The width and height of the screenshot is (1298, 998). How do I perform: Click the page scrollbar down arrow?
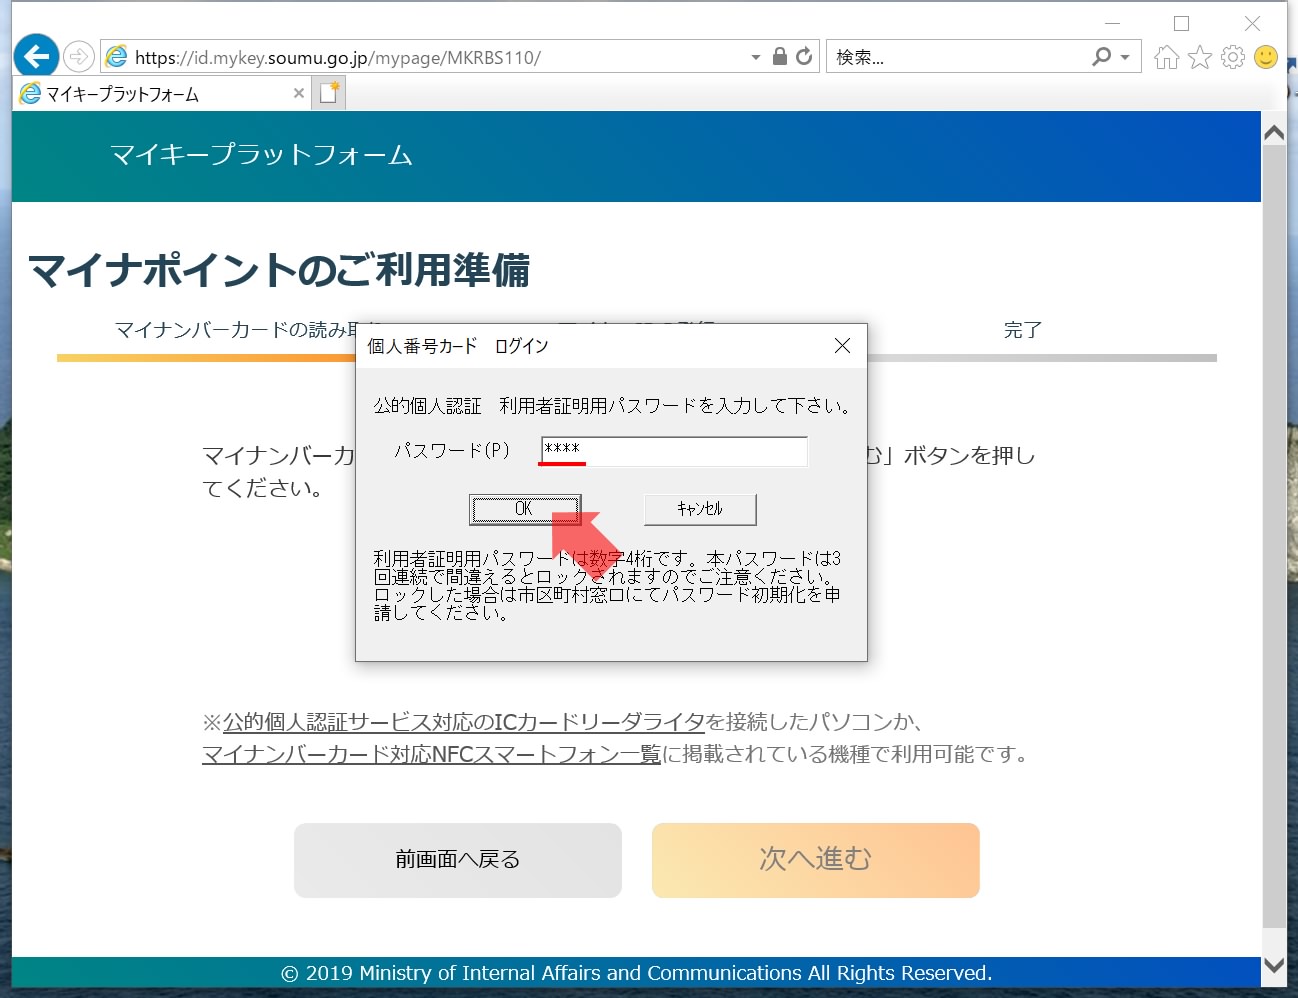tap(1274, 965)
